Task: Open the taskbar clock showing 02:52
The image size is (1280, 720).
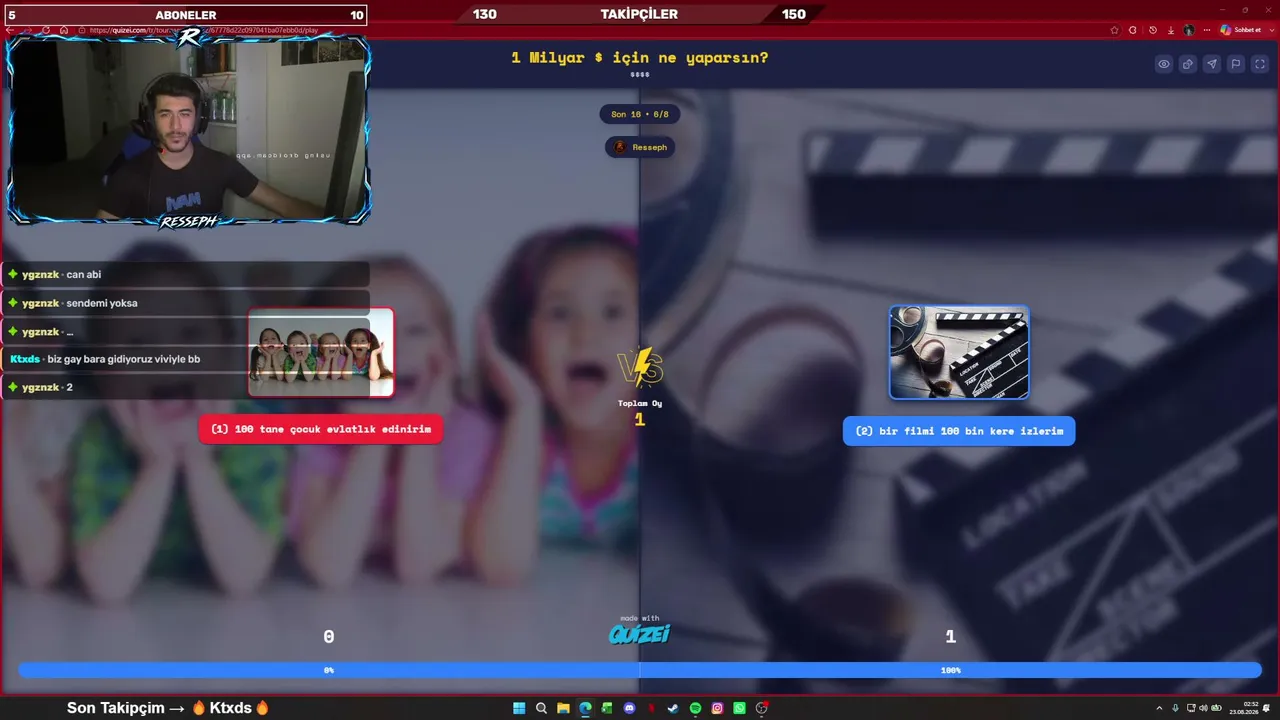Action: (1243, 708)
